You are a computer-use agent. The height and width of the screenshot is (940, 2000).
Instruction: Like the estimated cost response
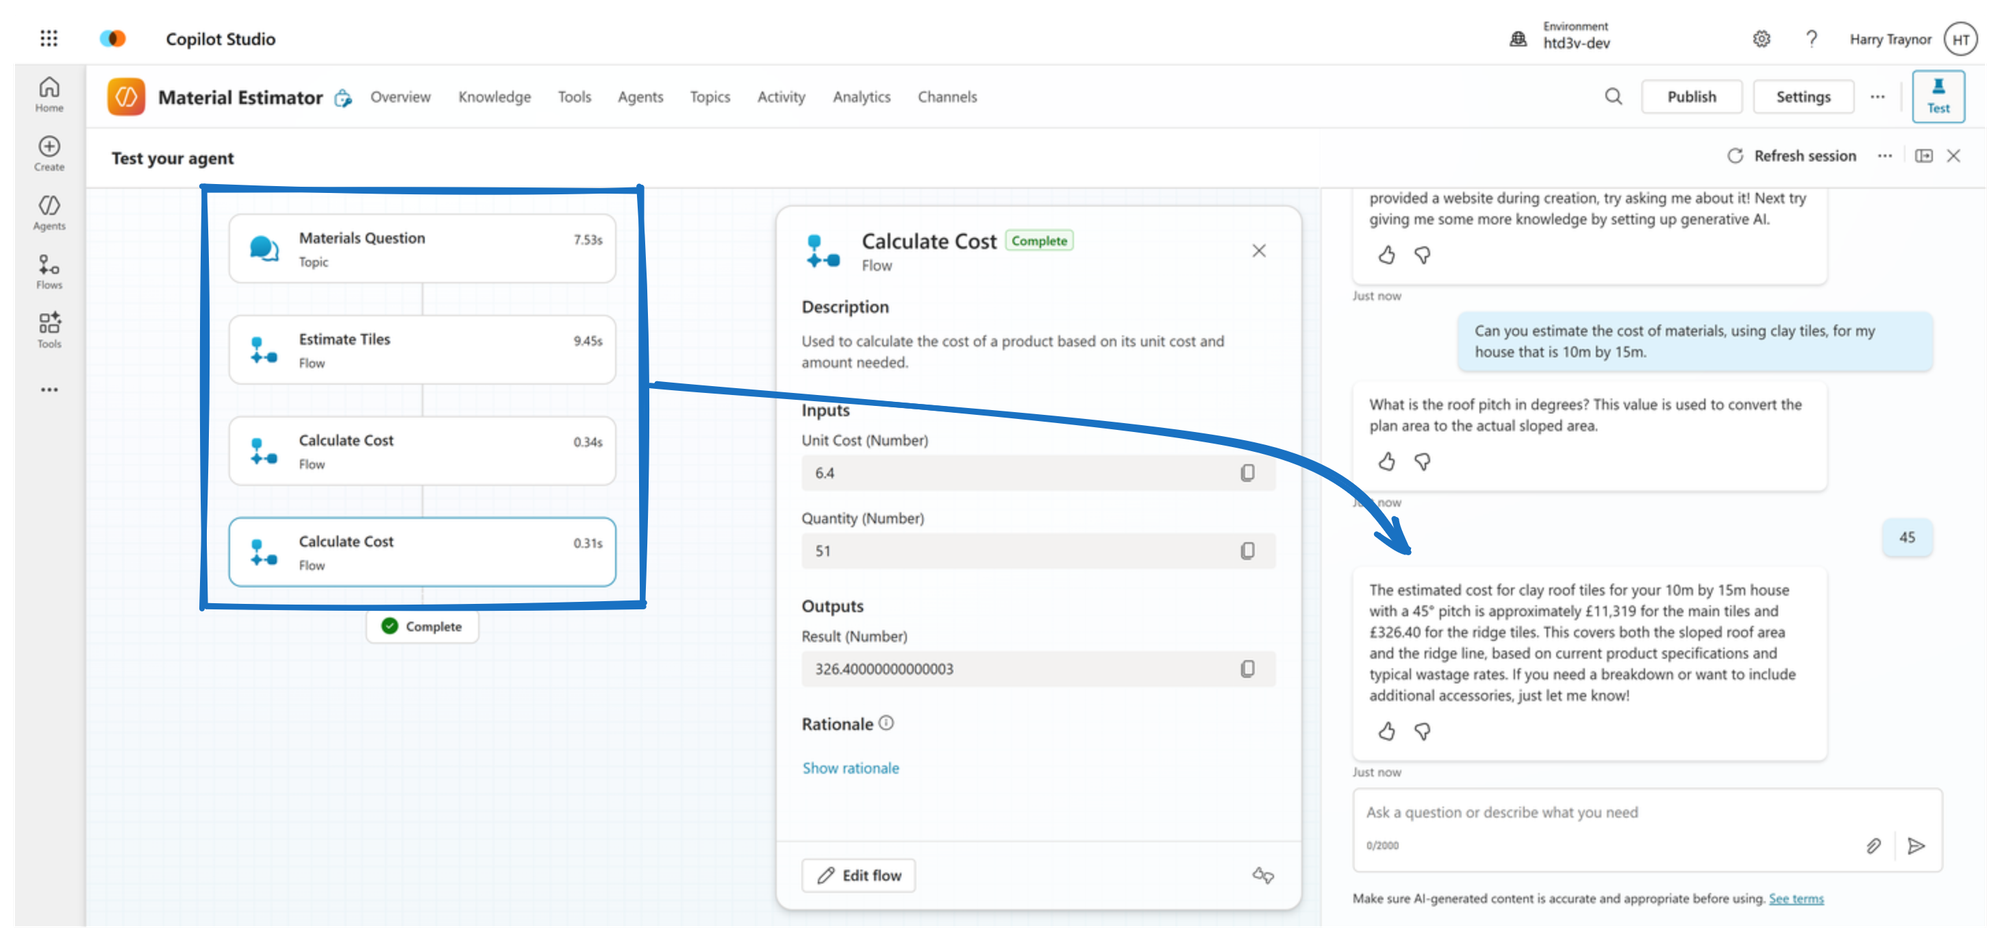click(x=1386, y=731)
